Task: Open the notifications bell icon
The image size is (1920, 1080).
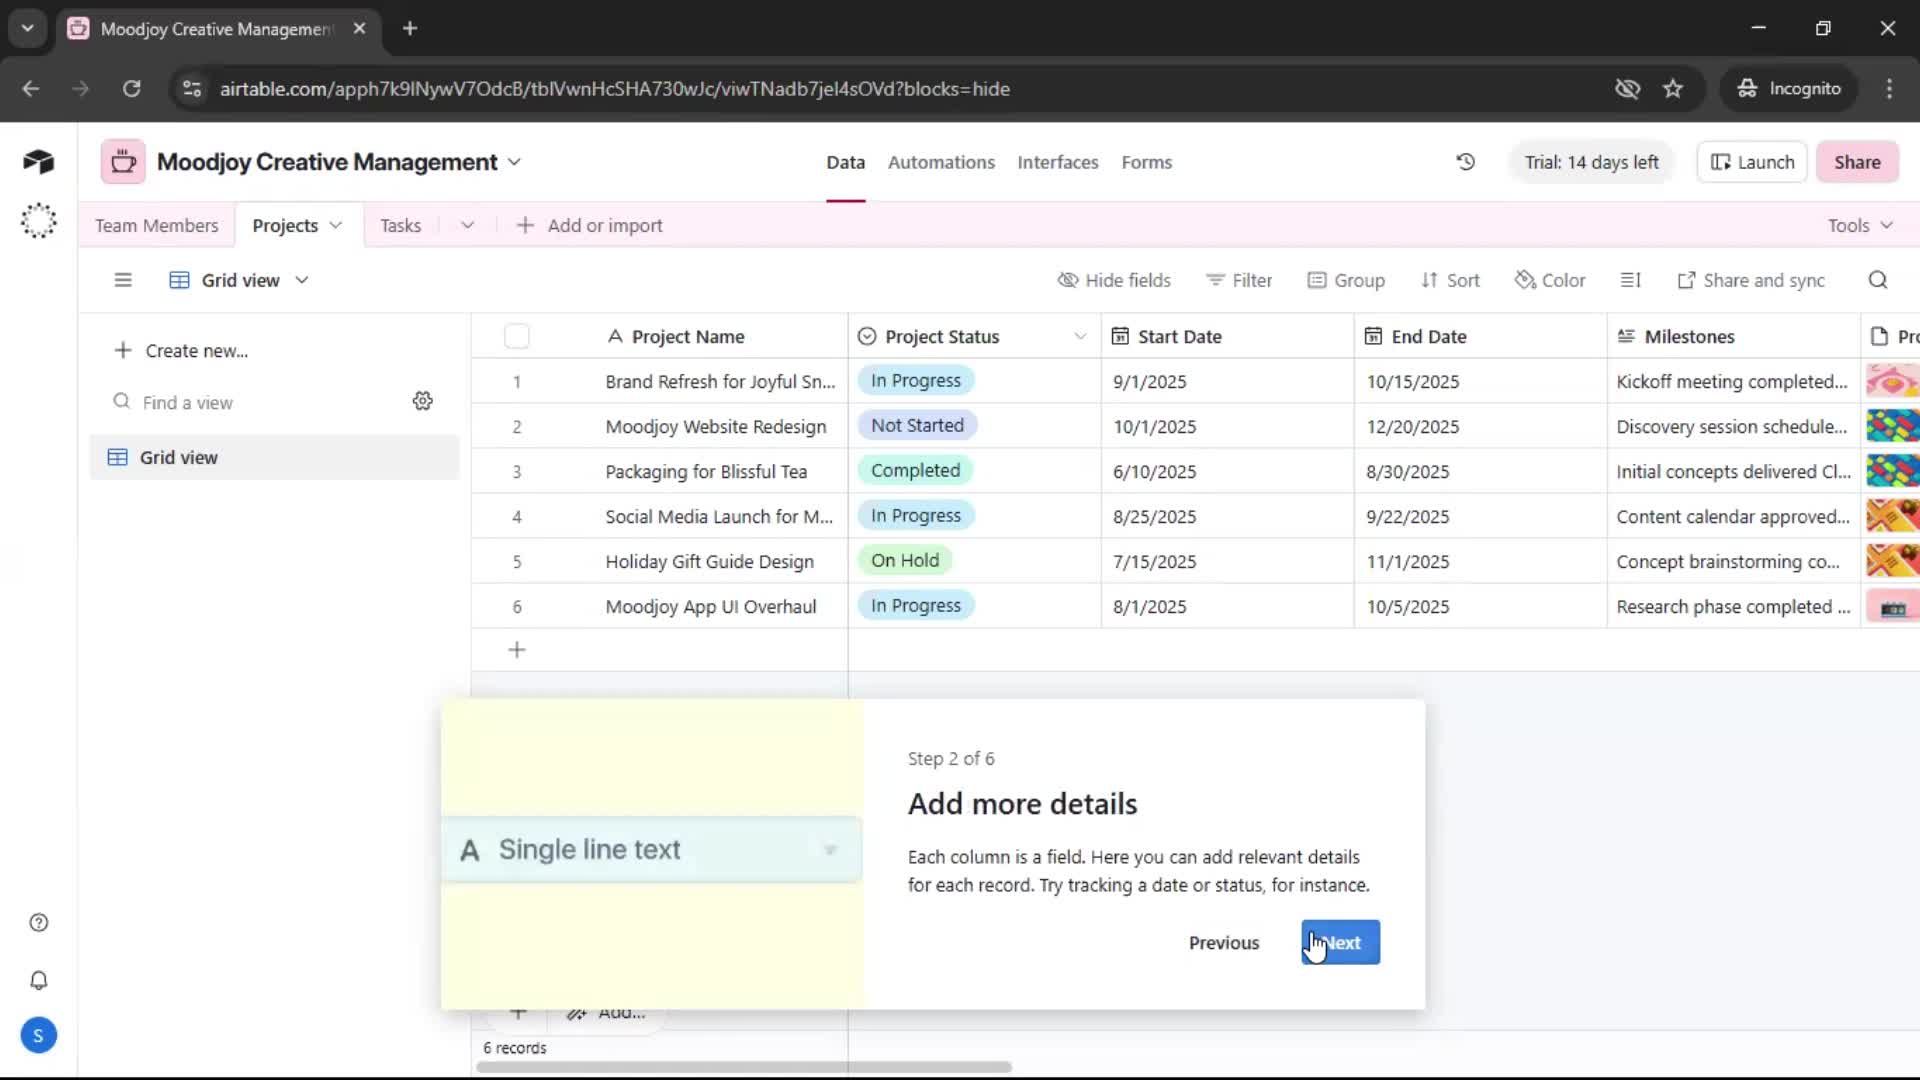Action: click(x=39, y=980)
